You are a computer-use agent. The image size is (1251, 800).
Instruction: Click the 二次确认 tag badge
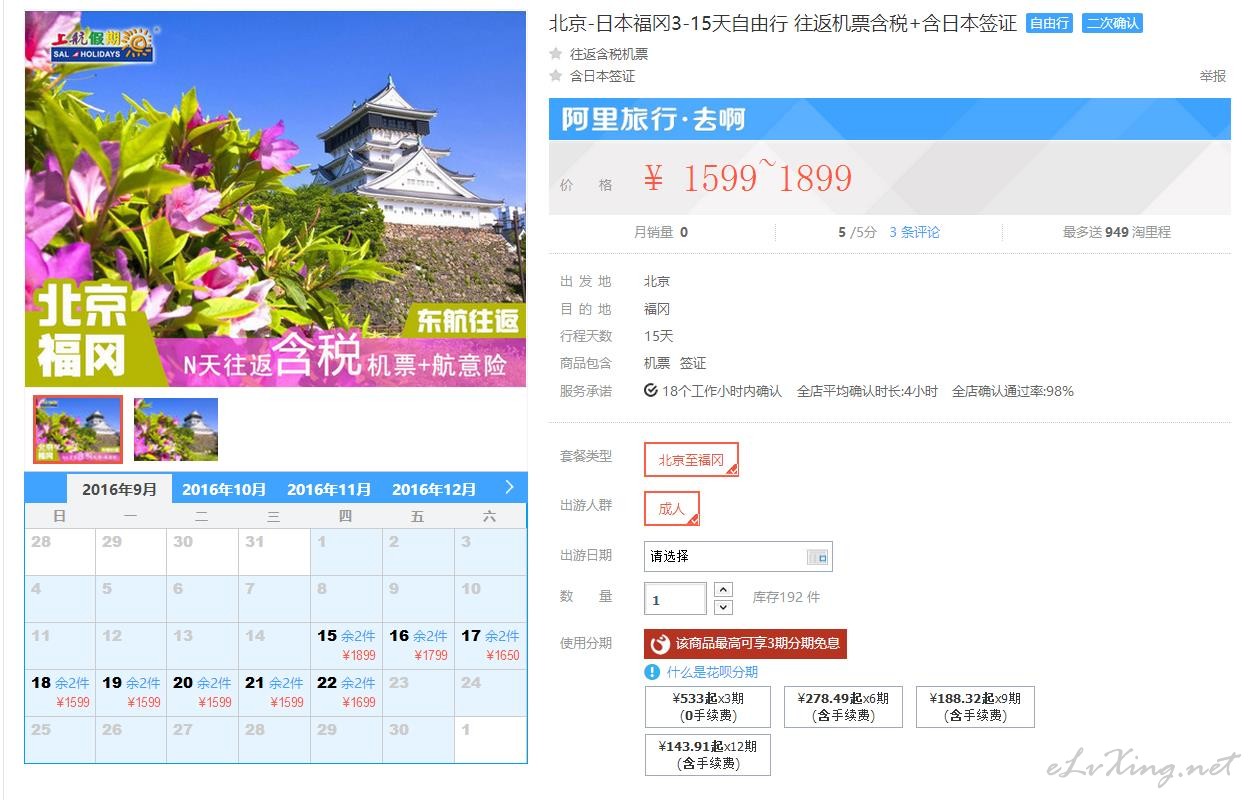coord(1112,23)
